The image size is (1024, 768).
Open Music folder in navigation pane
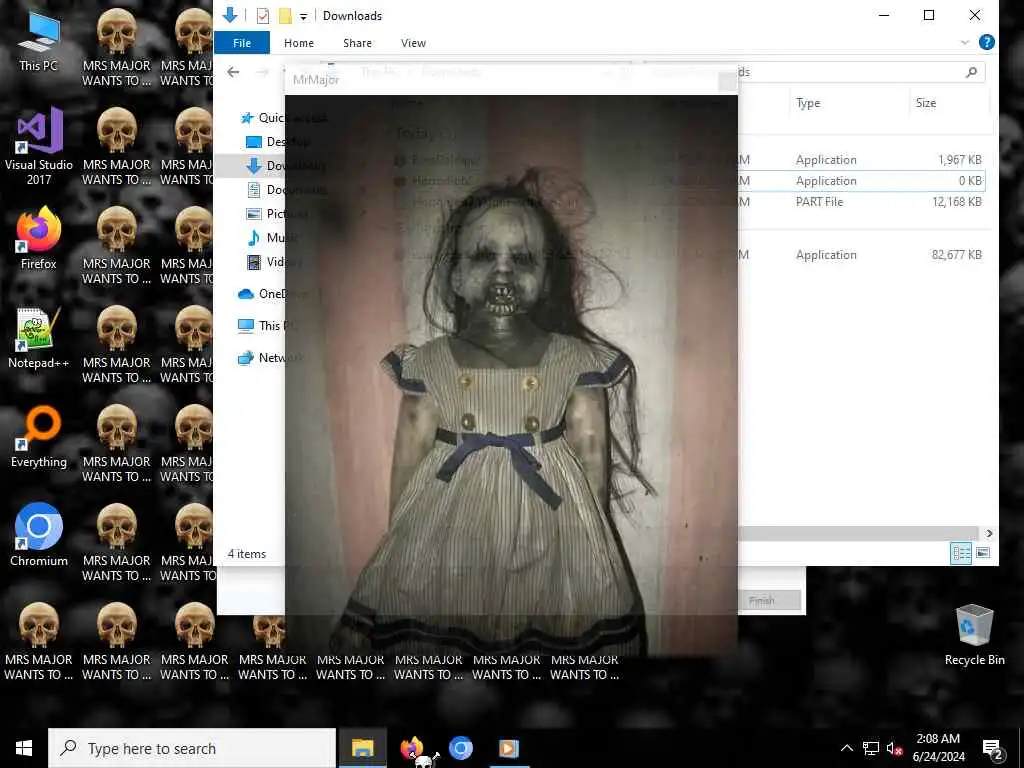pos(273,238)
